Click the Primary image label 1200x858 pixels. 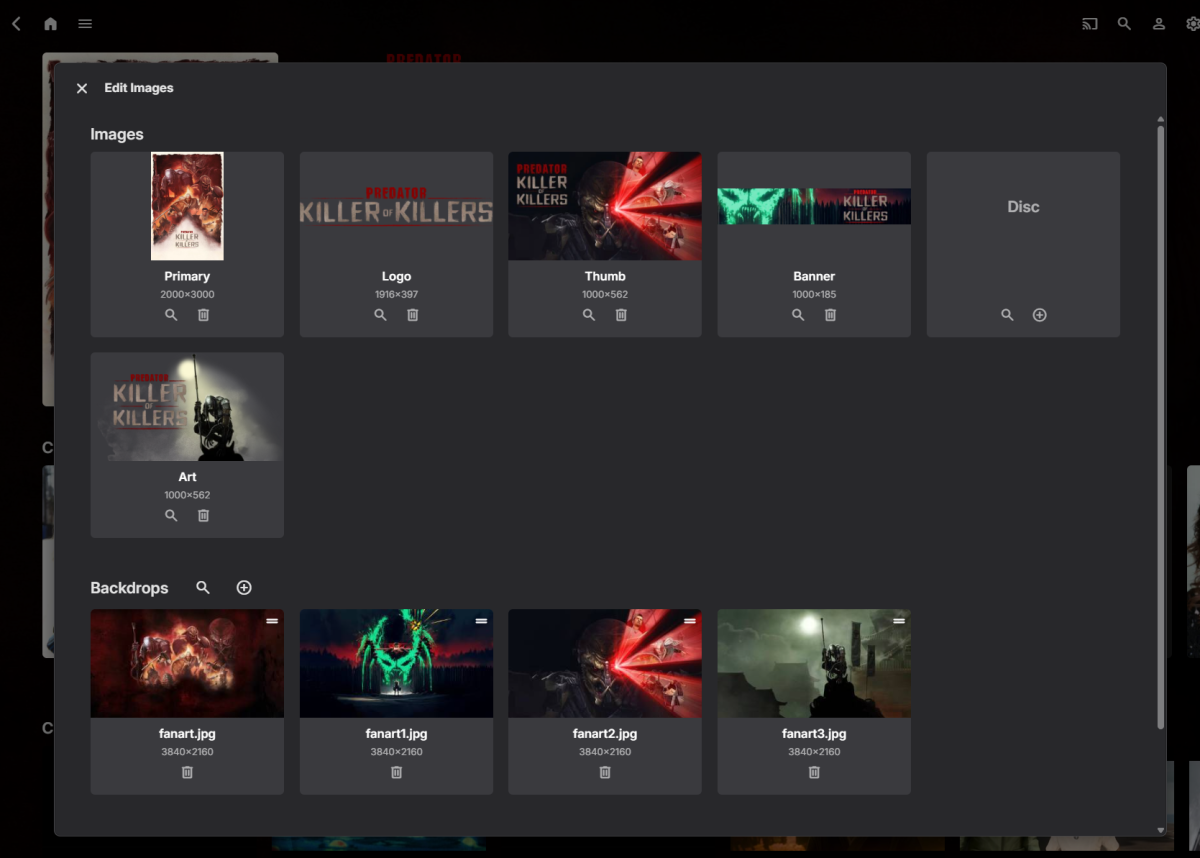[187, 276]
